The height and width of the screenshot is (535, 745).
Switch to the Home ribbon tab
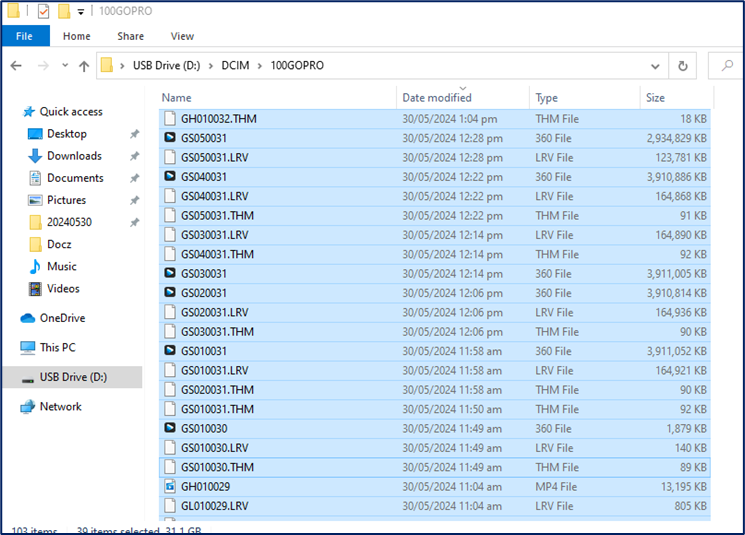click(76, 36)
